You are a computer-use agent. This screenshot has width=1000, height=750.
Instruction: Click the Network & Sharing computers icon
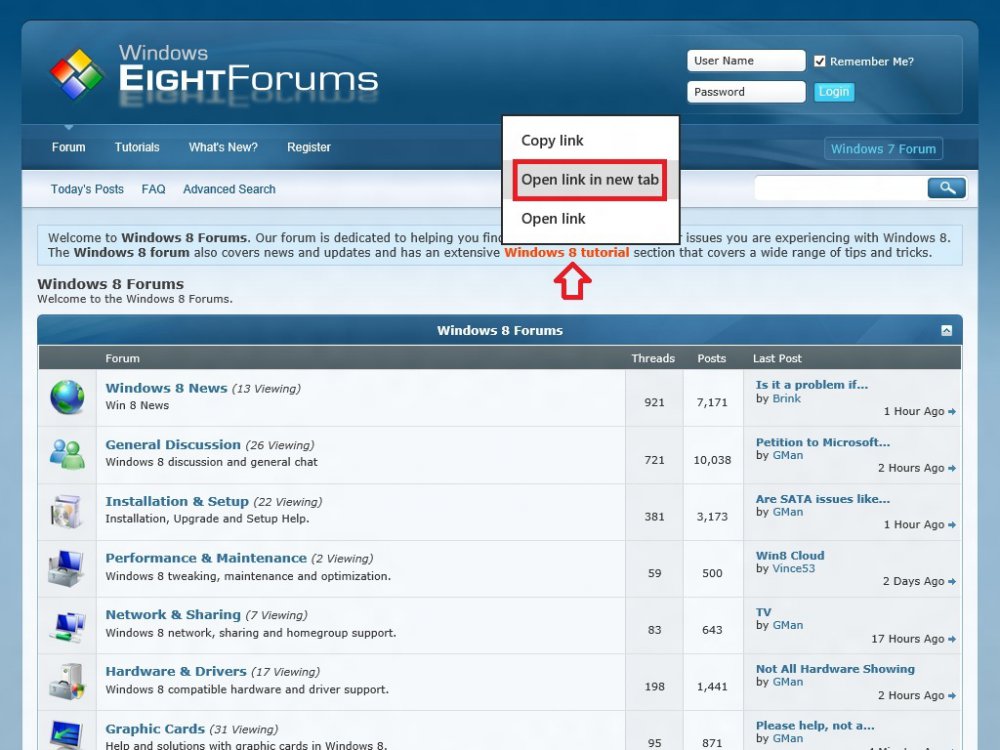[x=67, y=625]
